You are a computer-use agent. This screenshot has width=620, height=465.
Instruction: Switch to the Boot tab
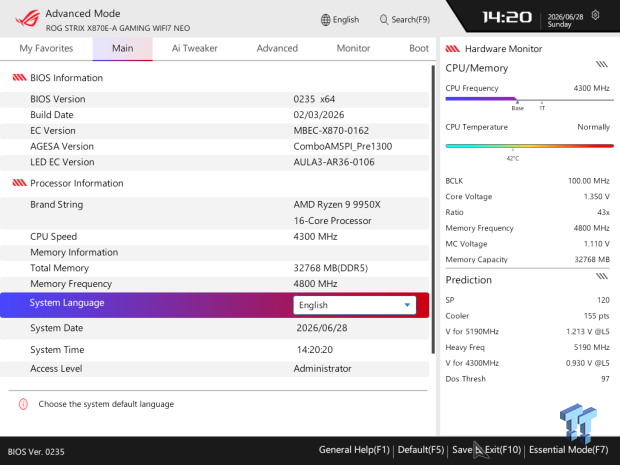419,48
